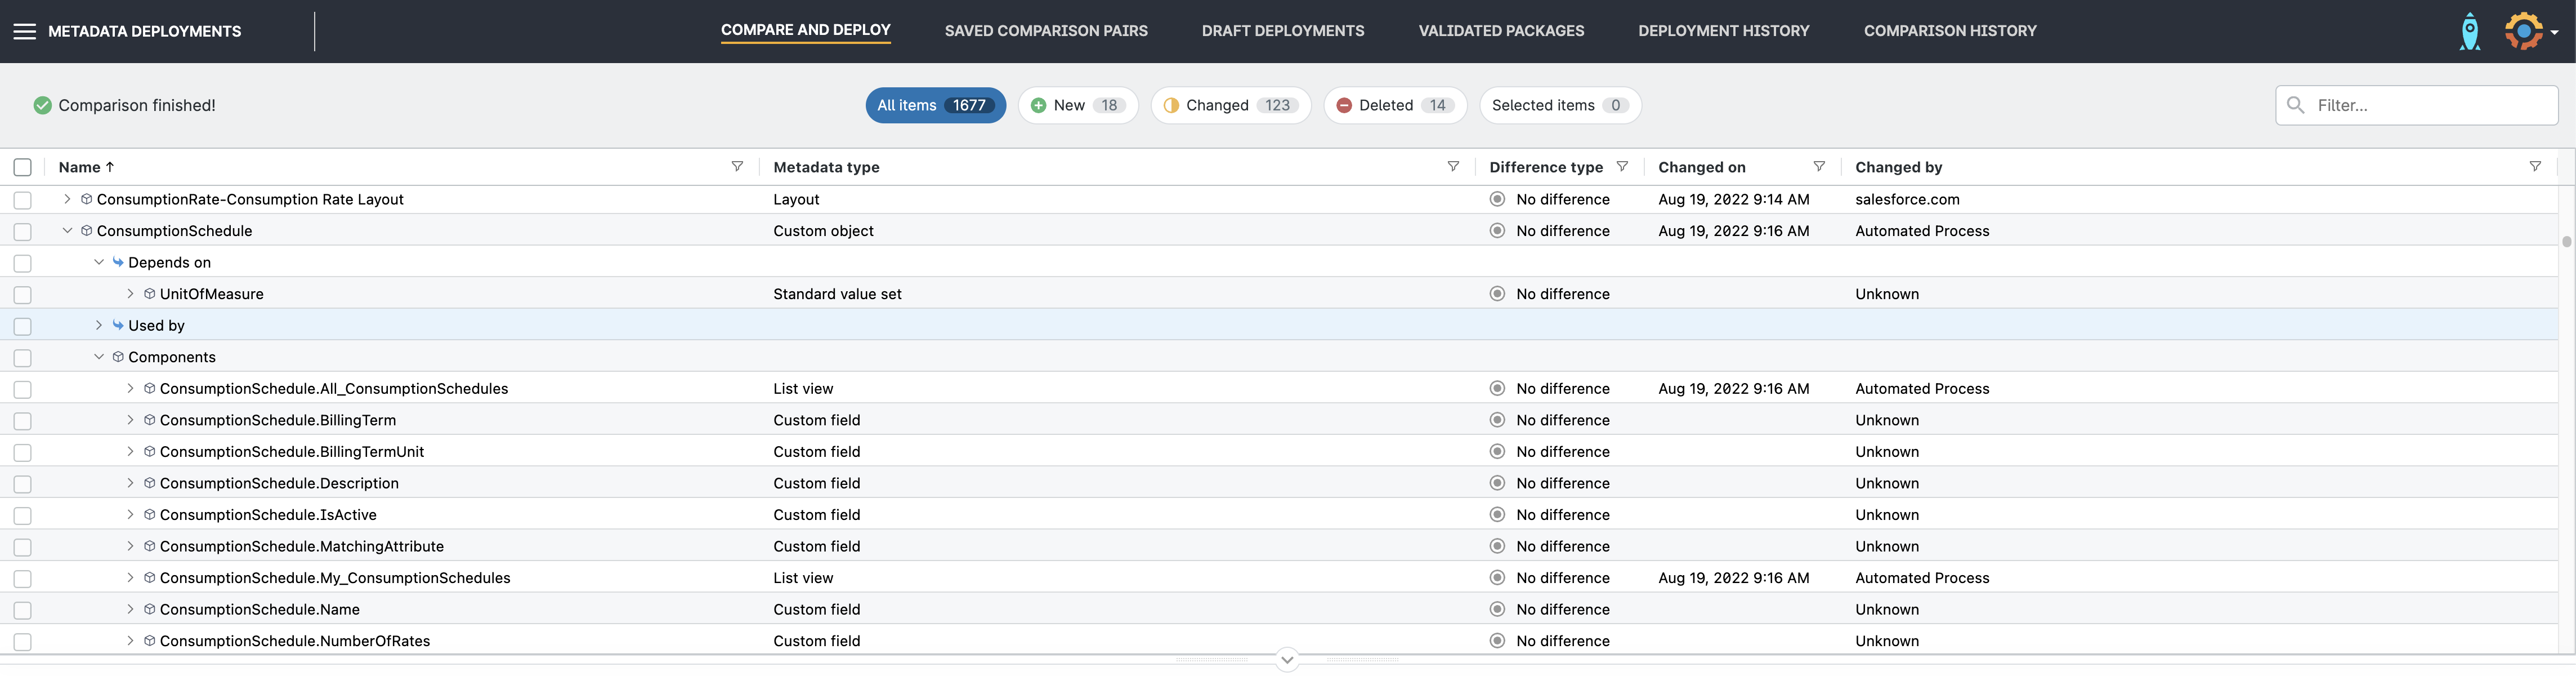Open the hamburger menu icon
2576x676 pixels.
[24, 31]
